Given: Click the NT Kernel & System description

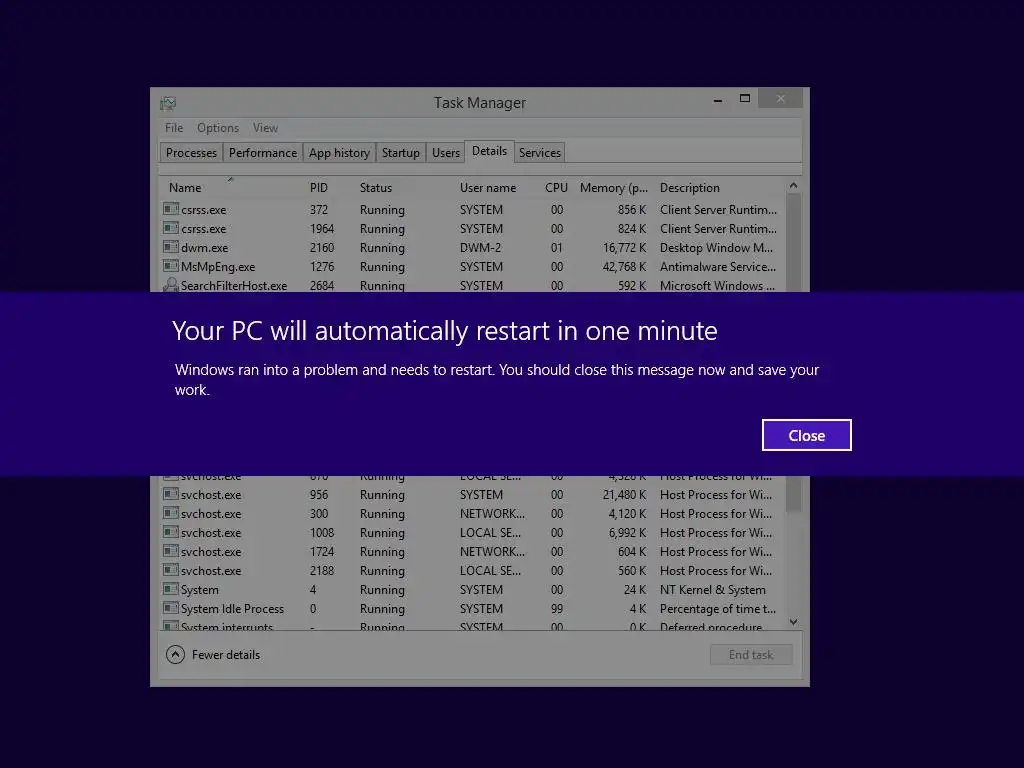Looking at the screenshot, I should point(712,590).
